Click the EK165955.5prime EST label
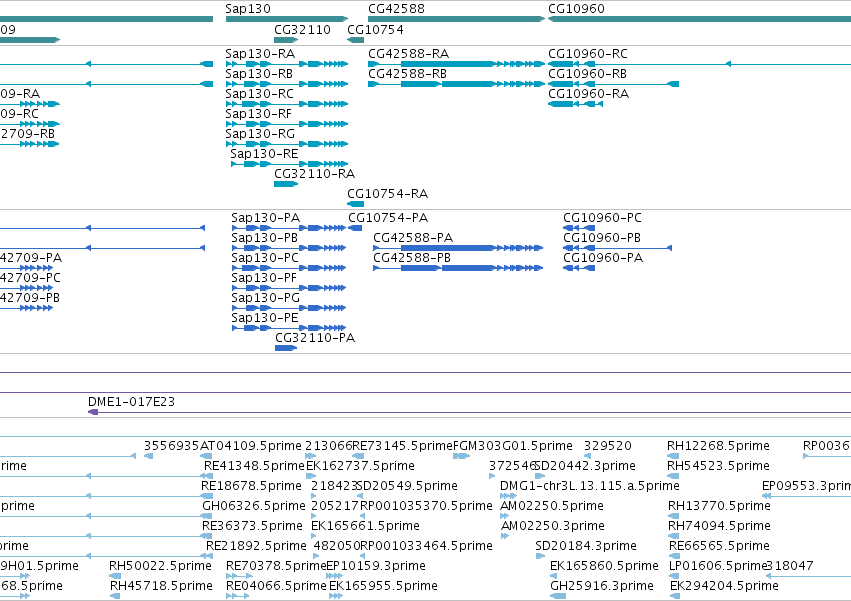 (x=383, y=586)
